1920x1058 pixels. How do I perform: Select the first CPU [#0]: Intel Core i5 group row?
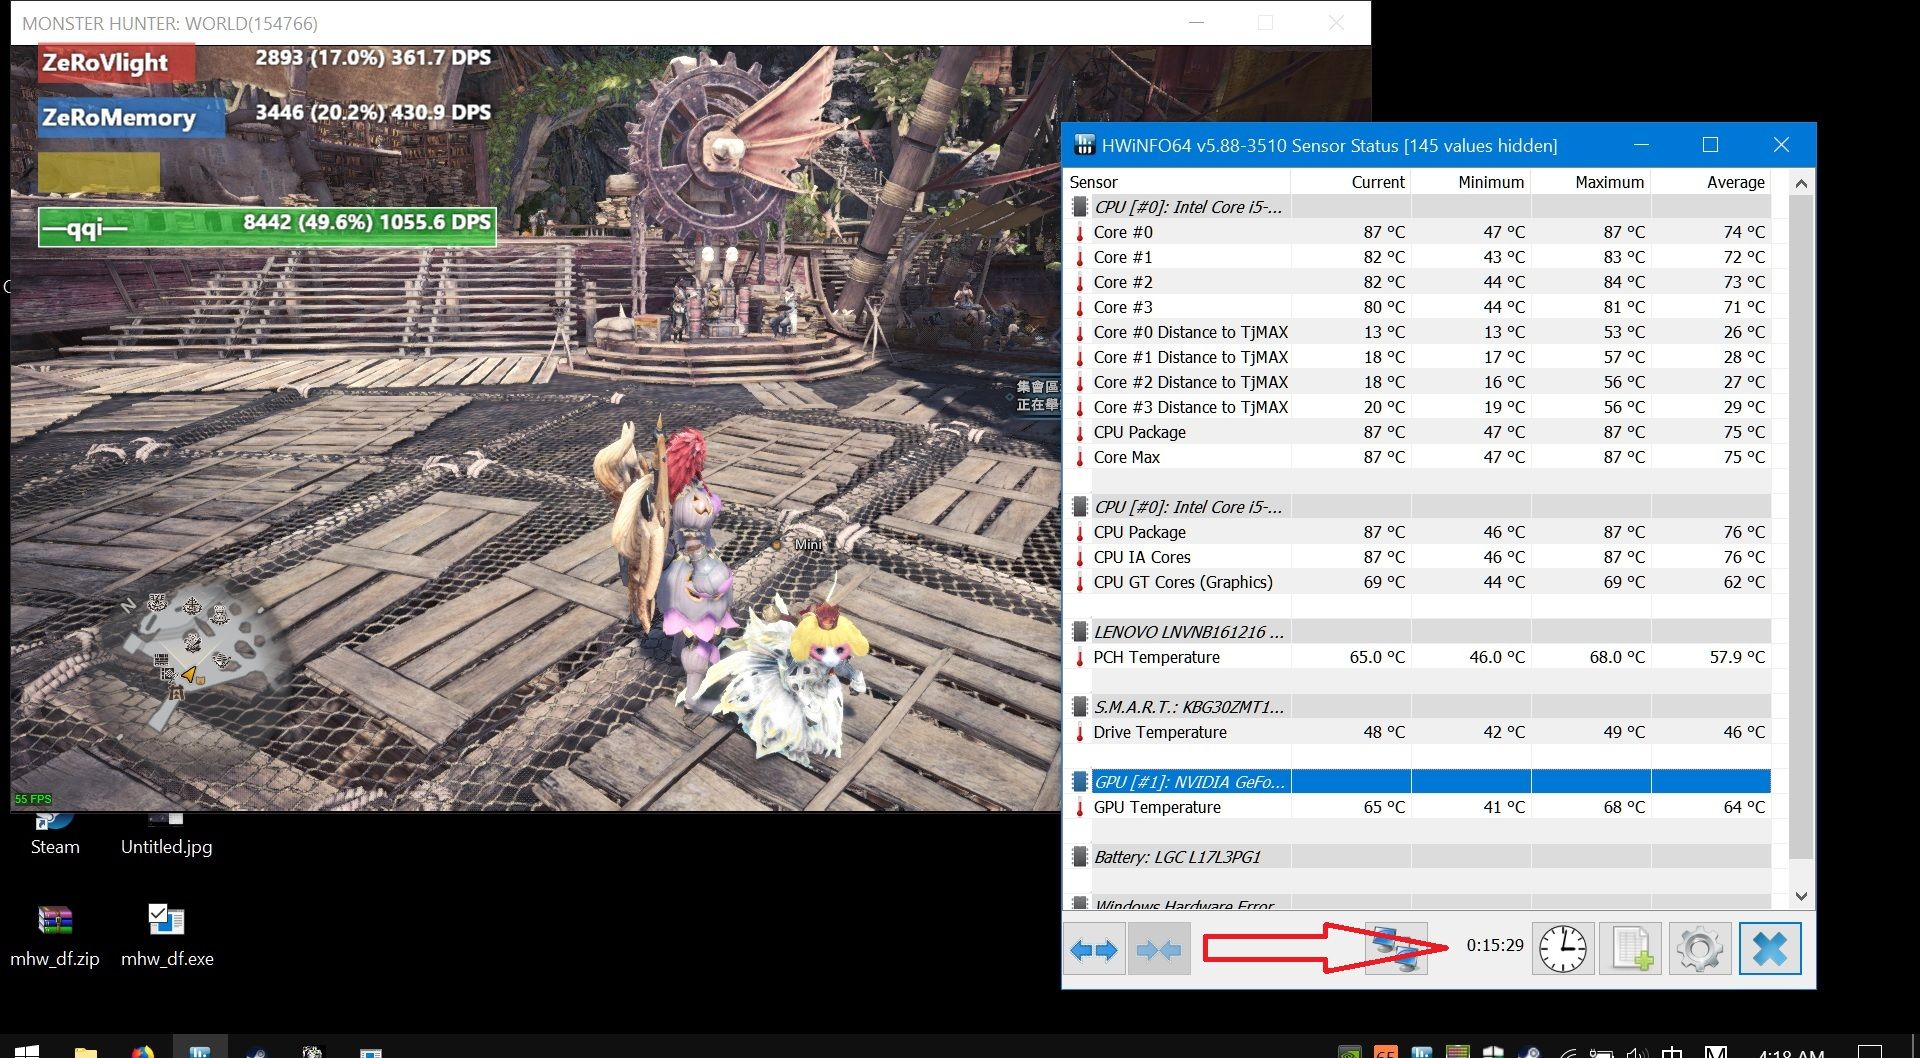click(1418, 207)
